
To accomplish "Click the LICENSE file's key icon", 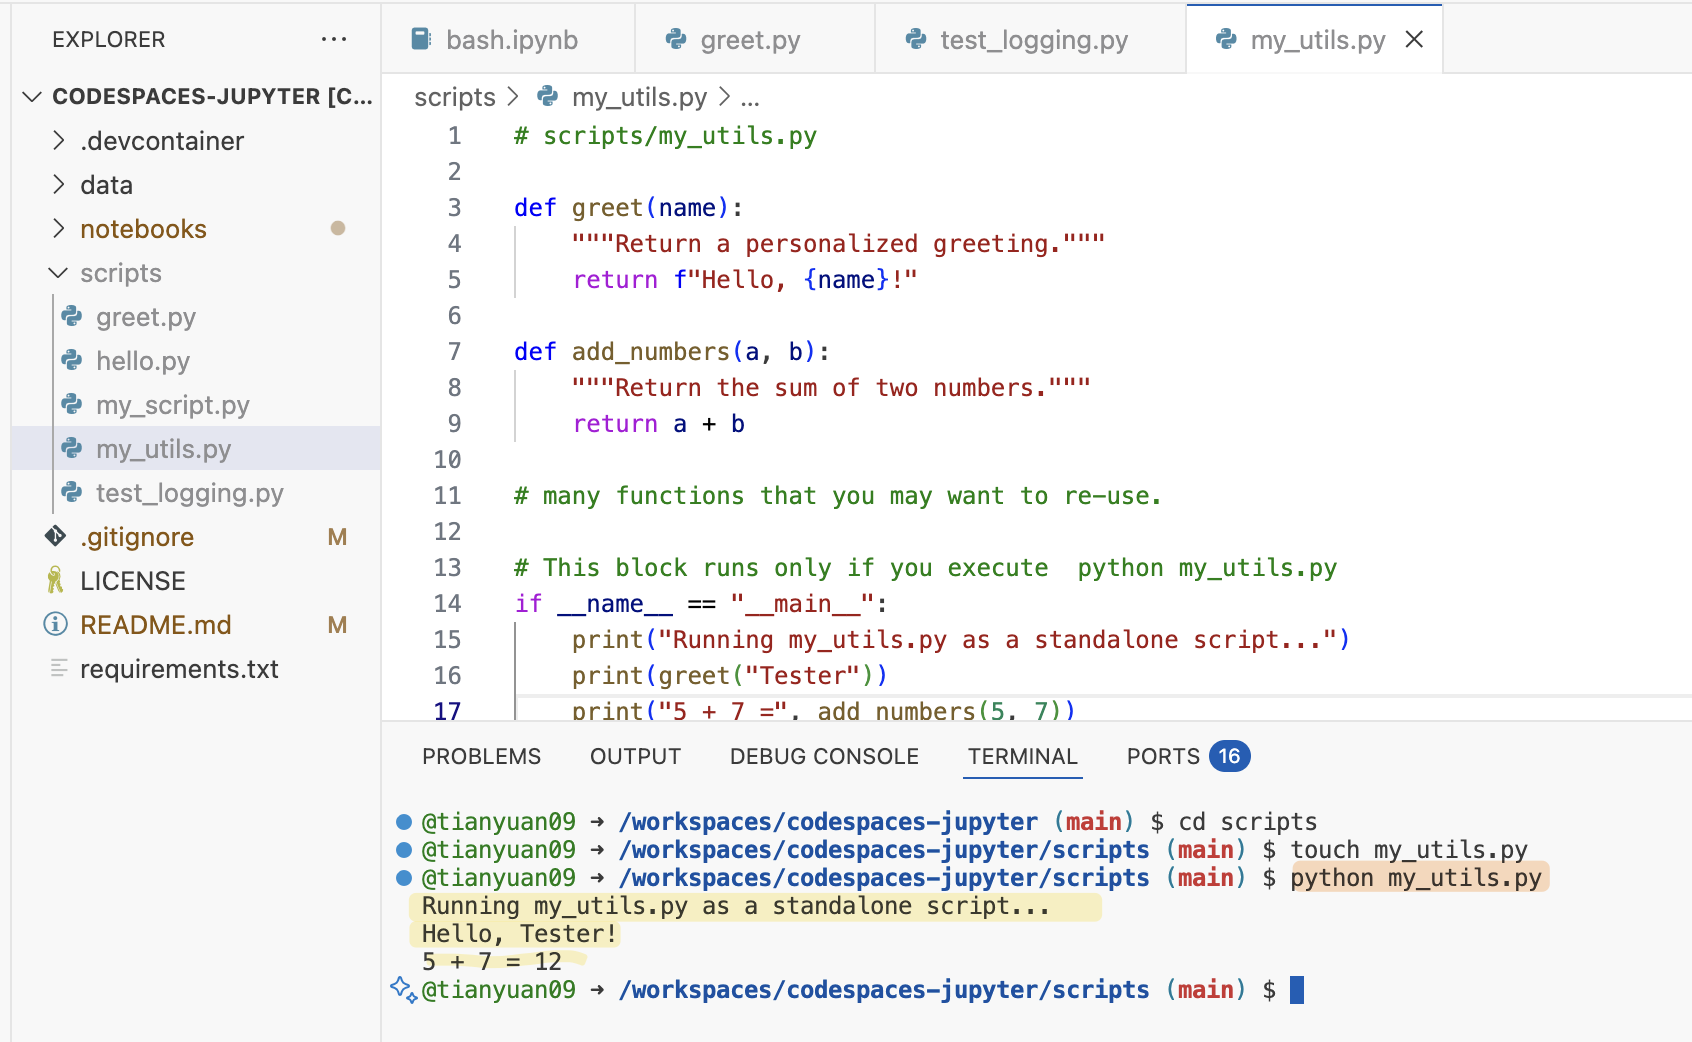I will point(56,581).
